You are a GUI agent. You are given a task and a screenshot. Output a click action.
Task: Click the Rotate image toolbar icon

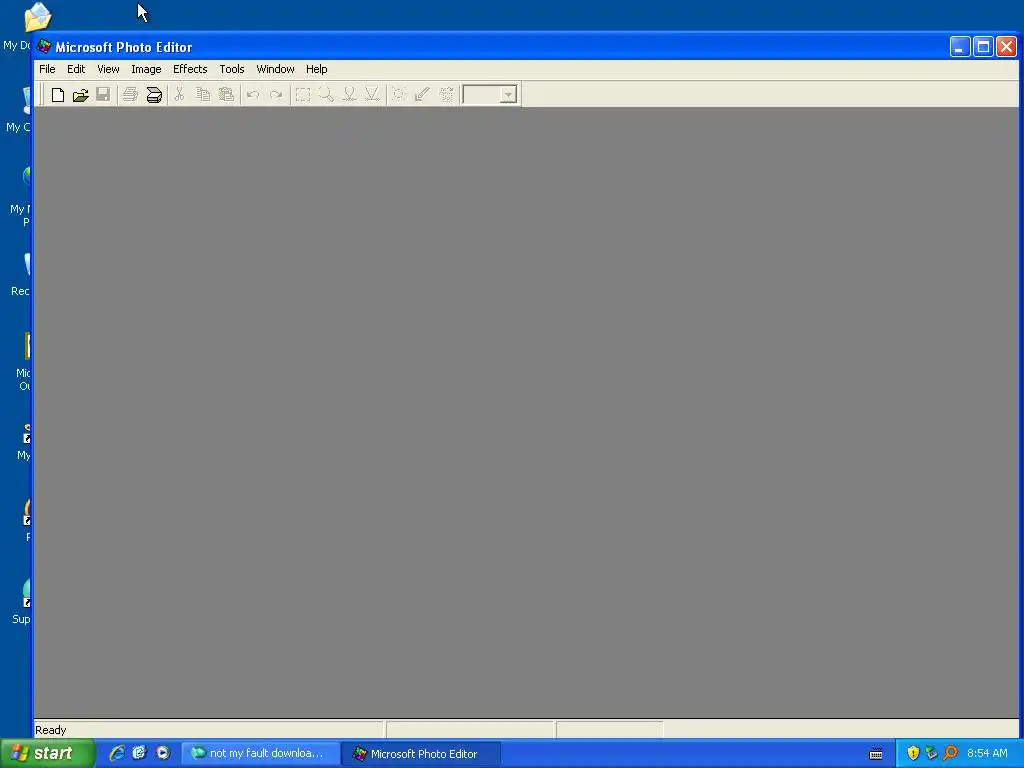[446, 95]
